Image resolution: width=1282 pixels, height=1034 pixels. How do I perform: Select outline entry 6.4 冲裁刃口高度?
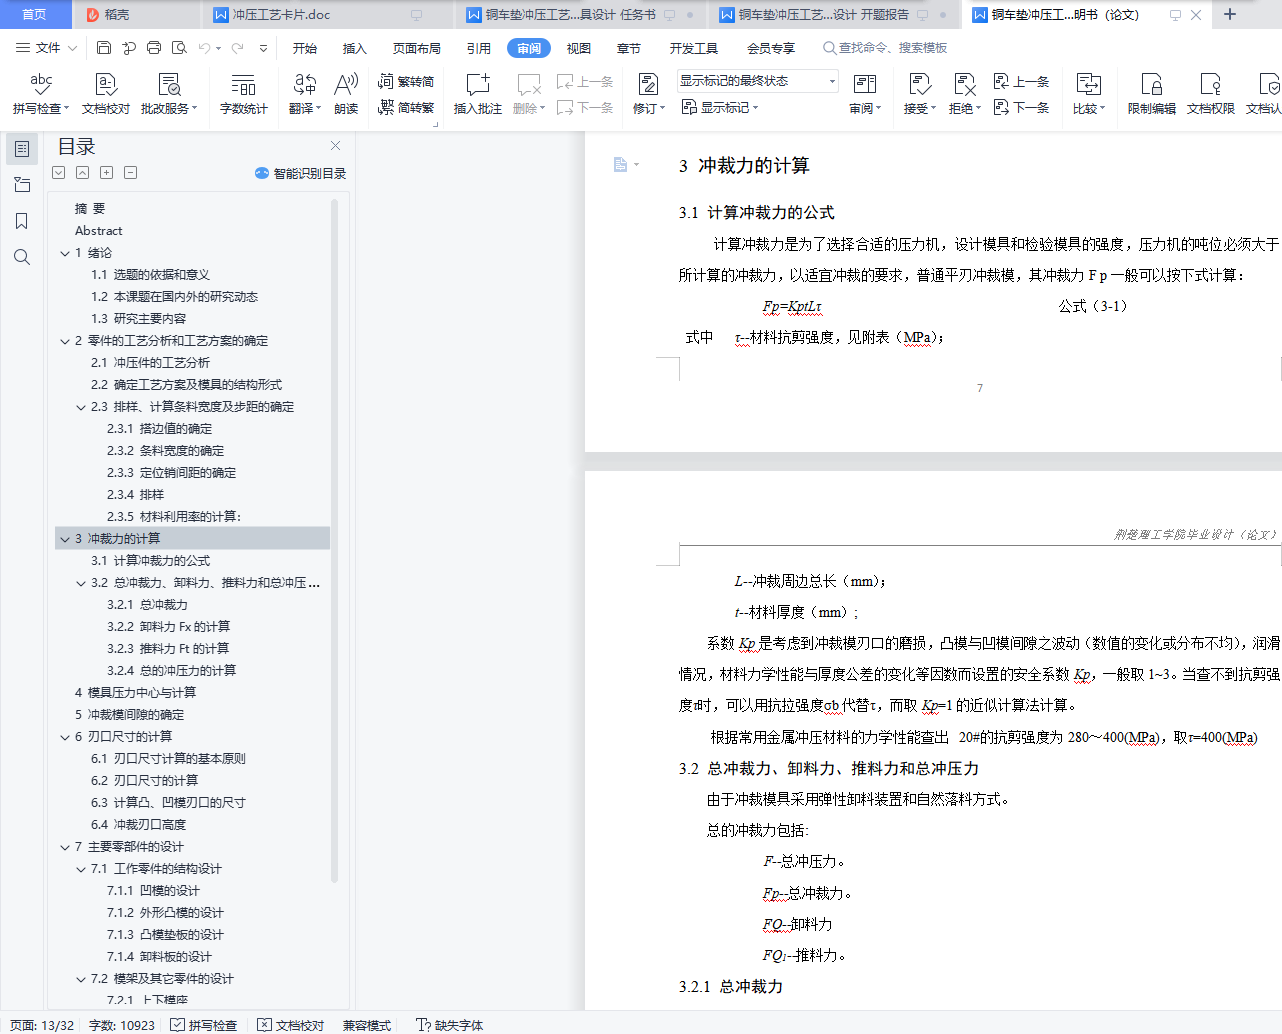[x=138, y=825]
